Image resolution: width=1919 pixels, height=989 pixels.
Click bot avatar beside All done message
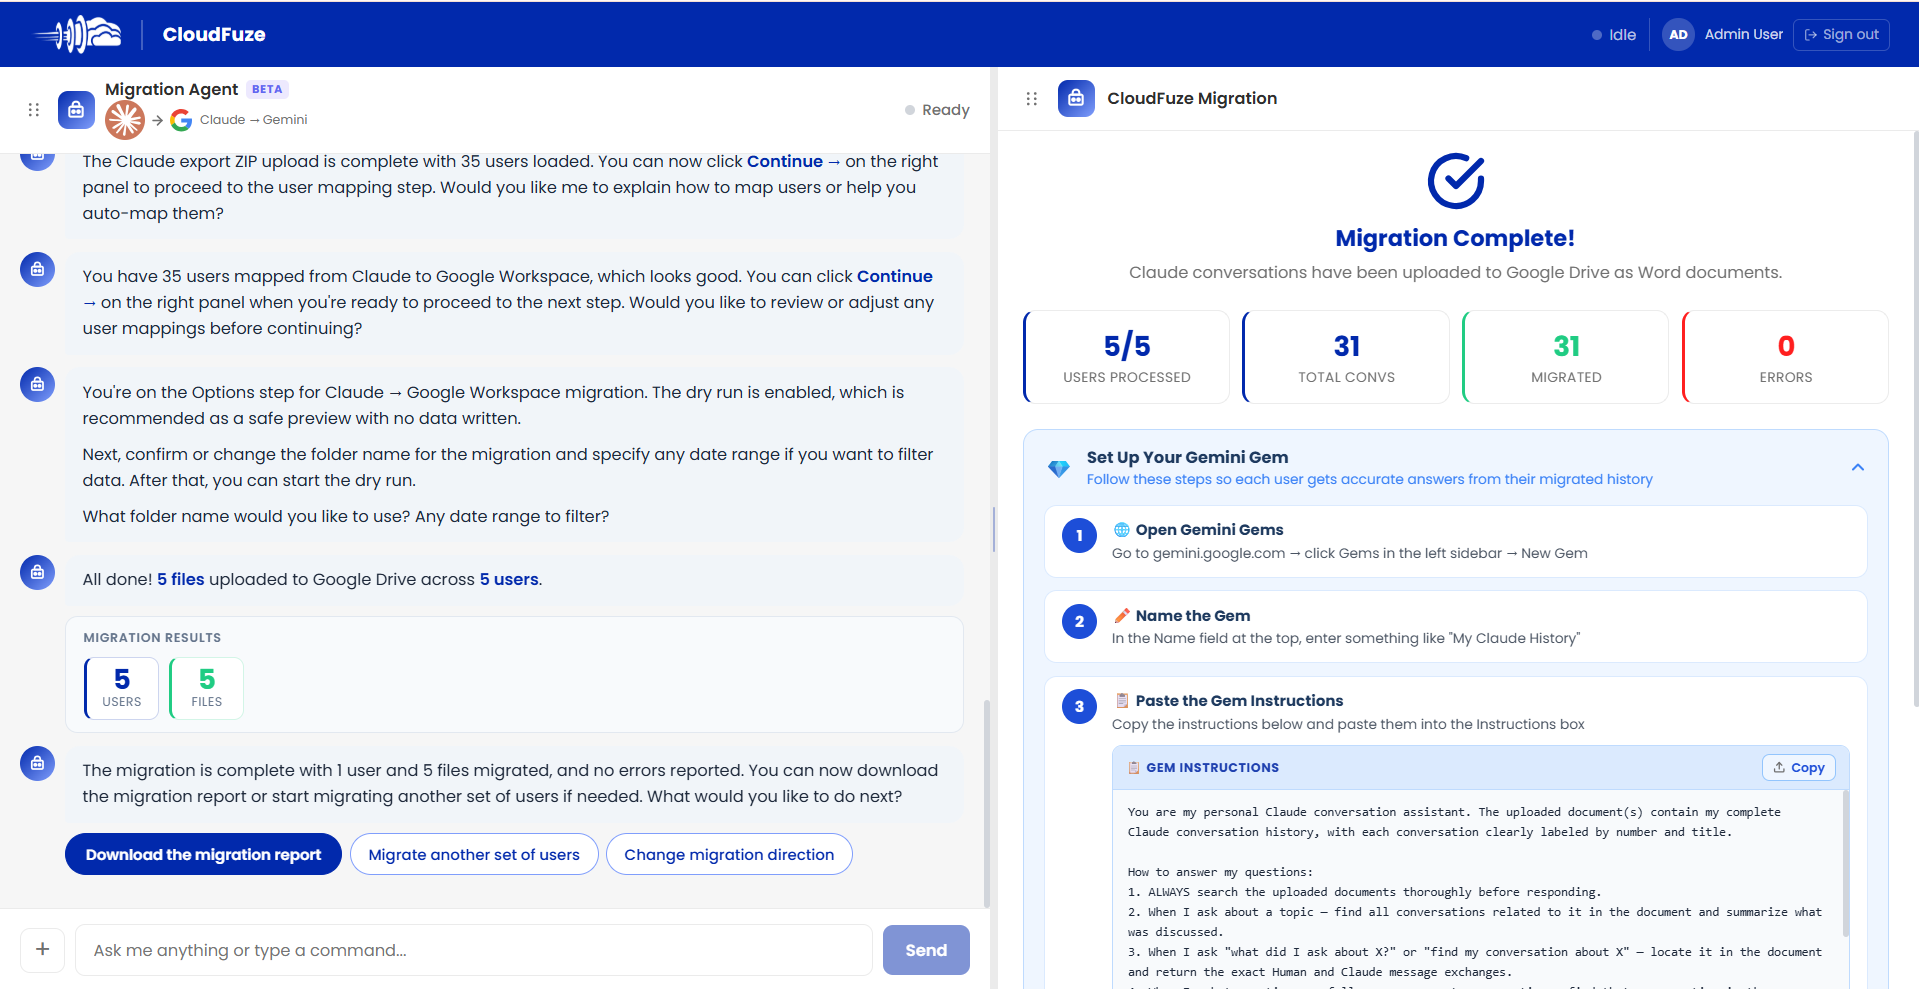pos(37,572)
